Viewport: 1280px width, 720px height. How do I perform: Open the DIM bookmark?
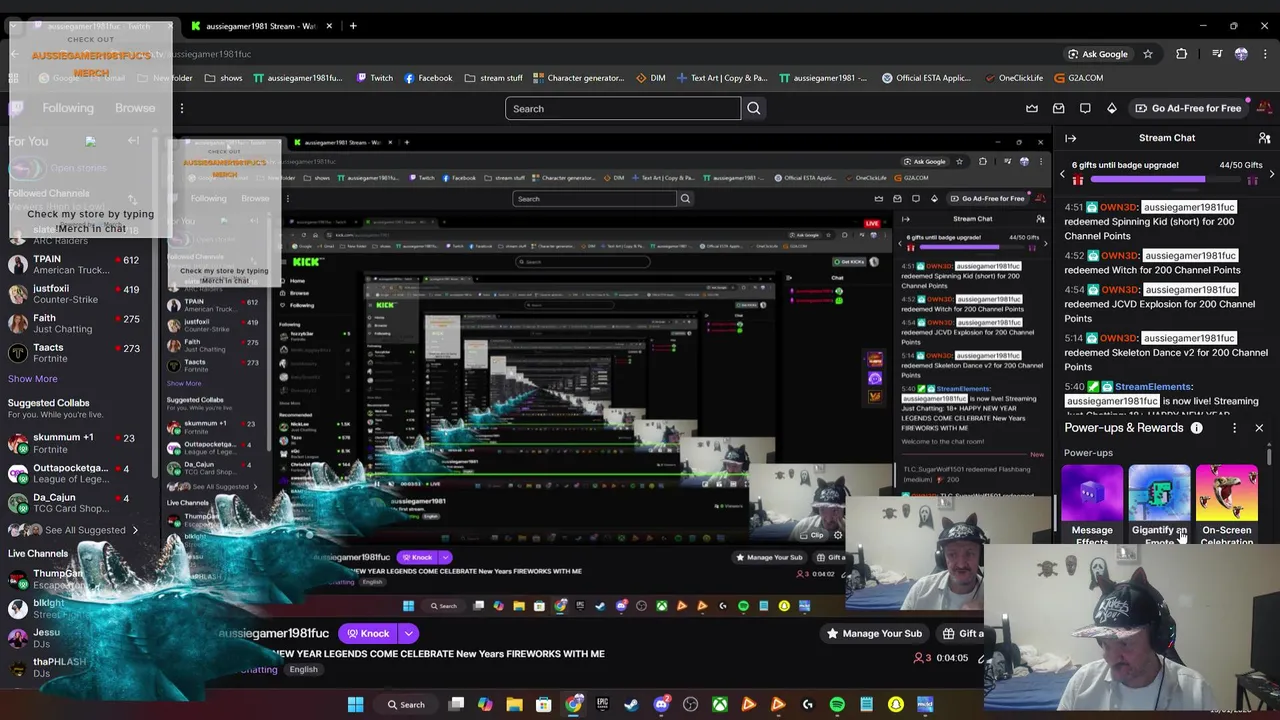click(650, 78)
